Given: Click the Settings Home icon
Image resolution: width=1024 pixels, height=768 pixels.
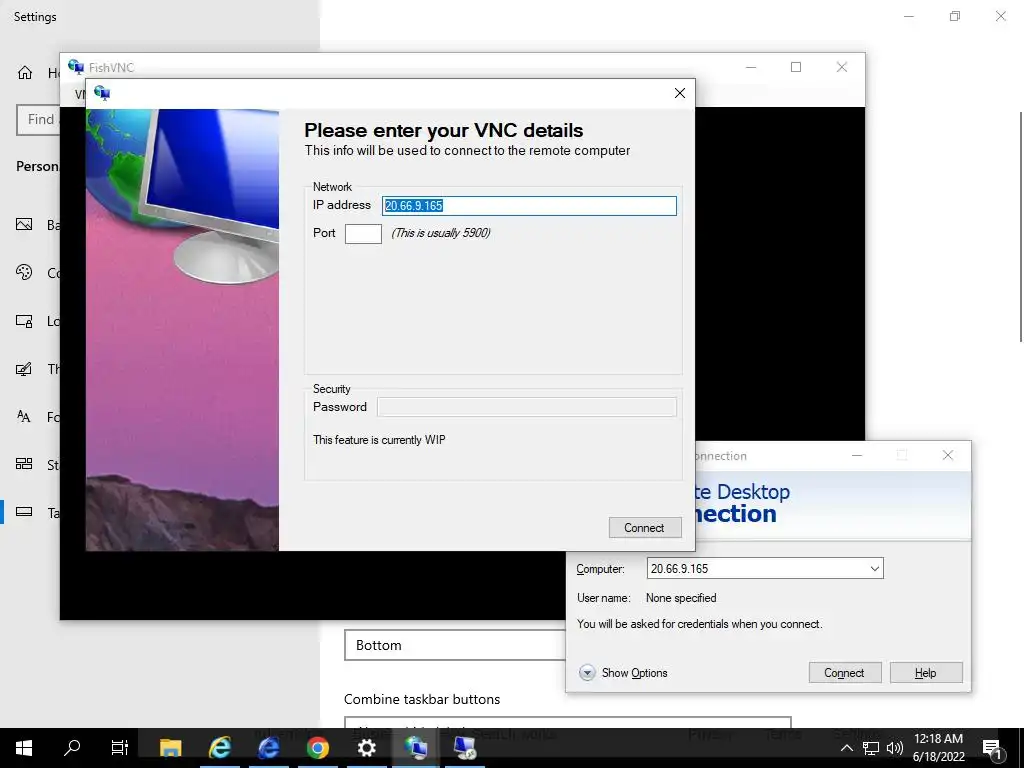Looking at the screenshot, I should pos(25,72).
